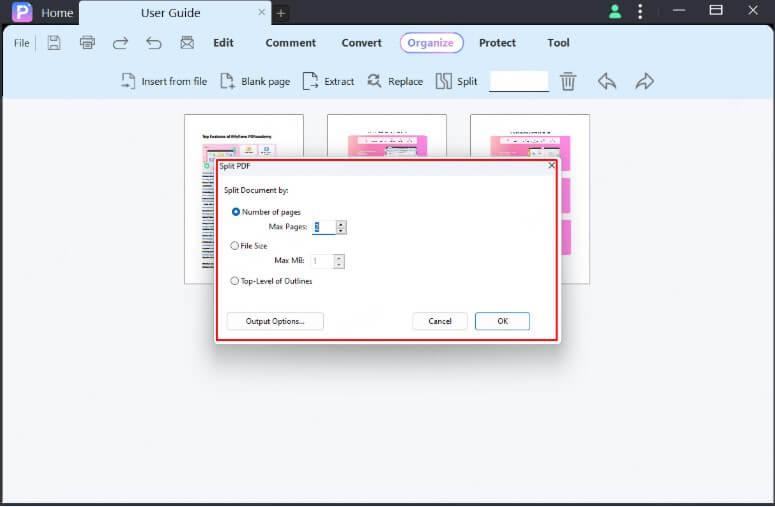The image size is (775, 507).
Task: Select Top-Level of Outlines radio button
Action: click(234, 281)
